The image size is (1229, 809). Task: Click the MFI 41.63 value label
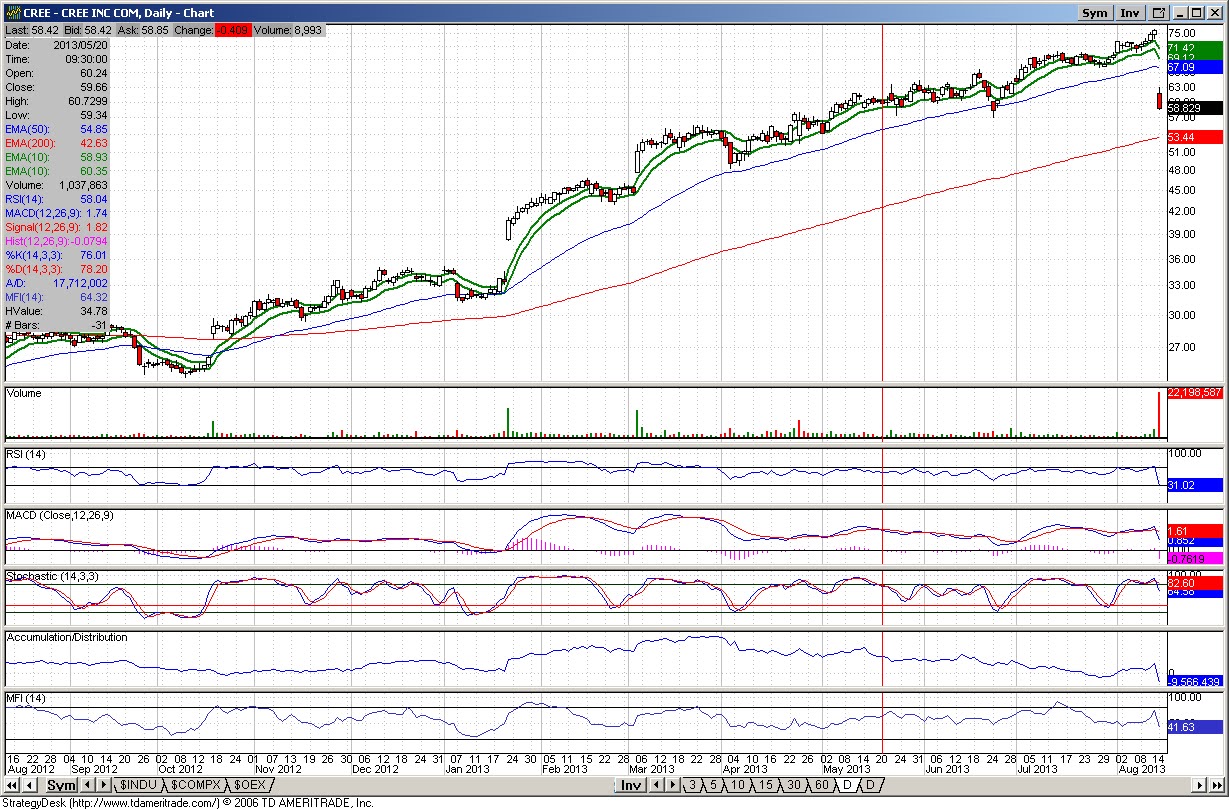click(x=1194, y=727)
